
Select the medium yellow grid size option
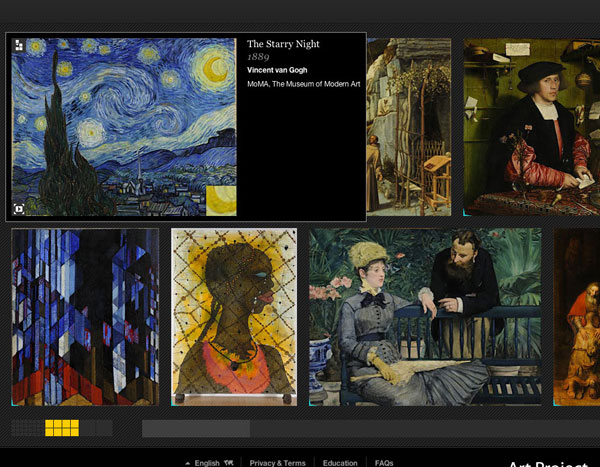(x=62, y=428)
